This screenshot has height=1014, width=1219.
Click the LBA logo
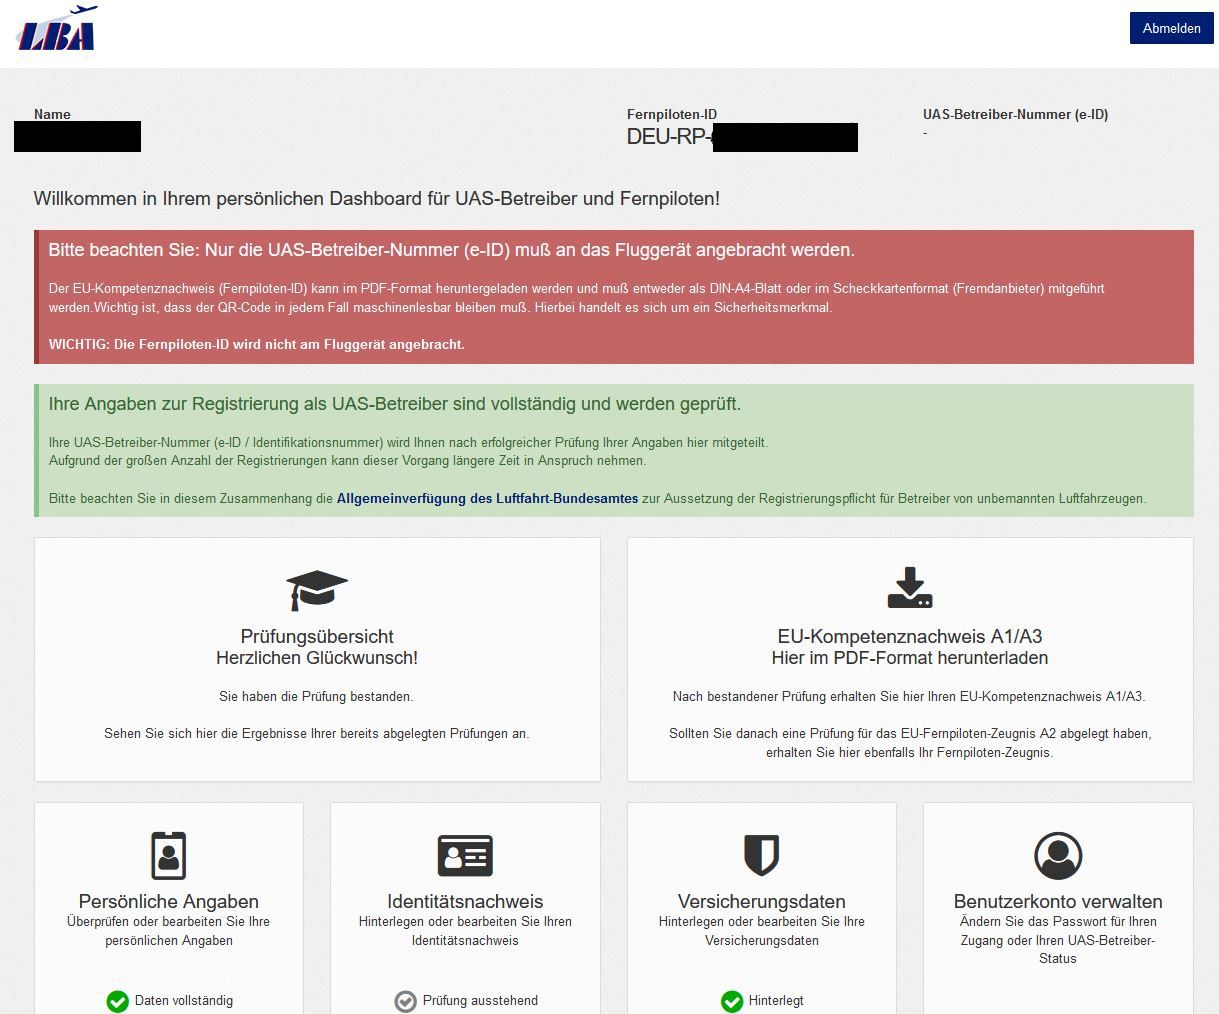click(57, 29)
